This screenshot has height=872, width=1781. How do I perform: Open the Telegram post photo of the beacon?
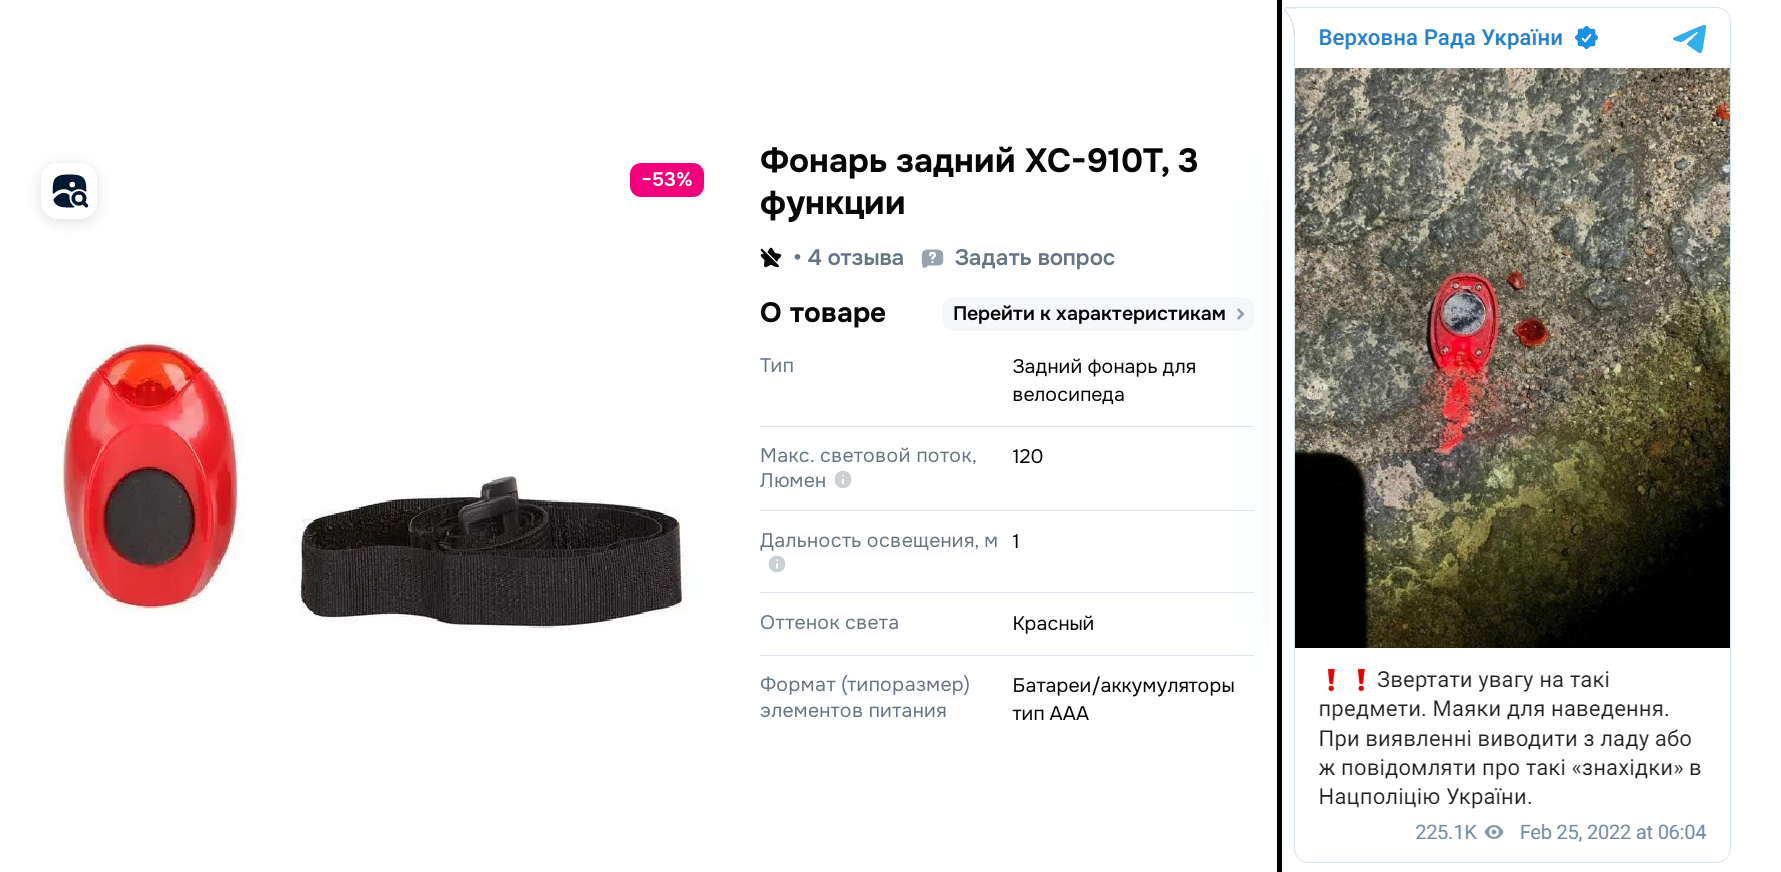1512,358
